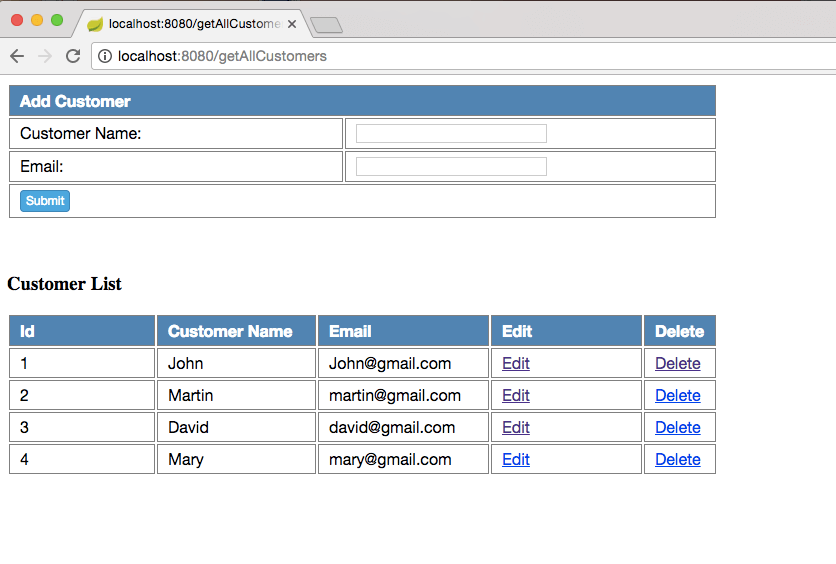
Task: Focus the Email input field
Action: (451, 166)
